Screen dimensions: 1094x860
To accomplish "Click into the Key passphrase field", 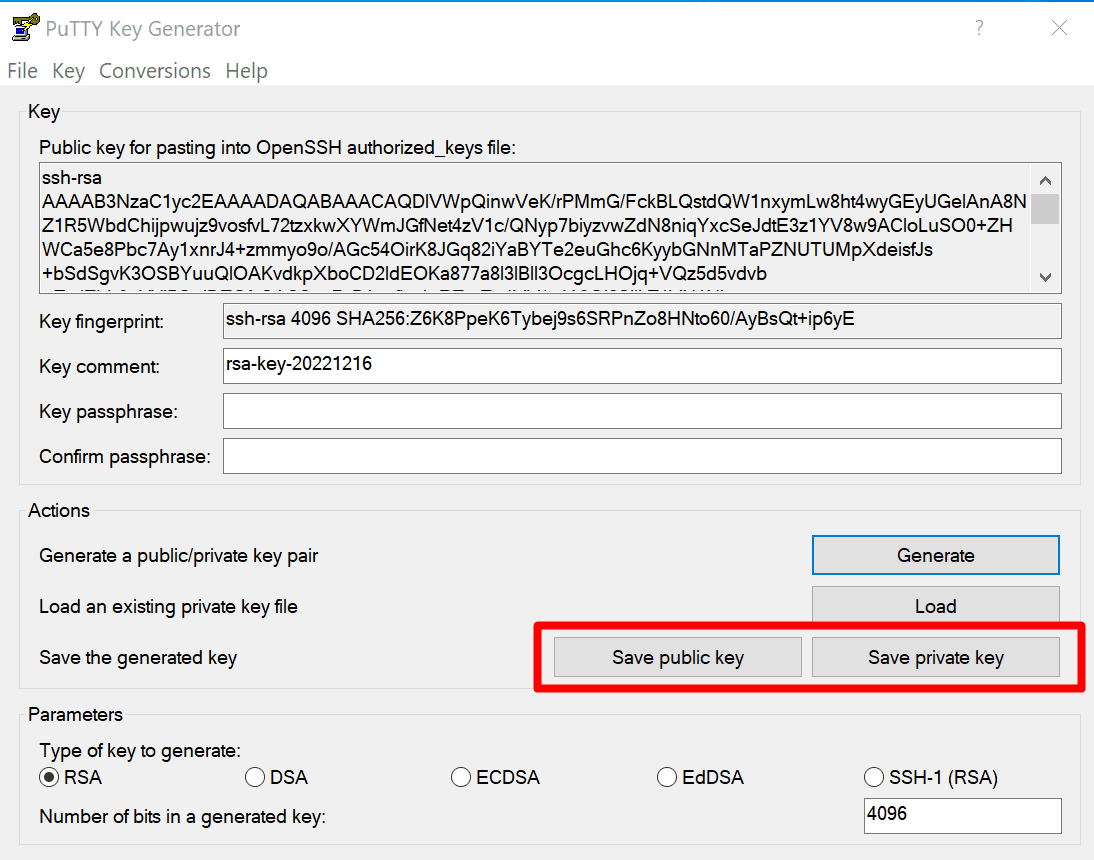I will tap(641, 411).
